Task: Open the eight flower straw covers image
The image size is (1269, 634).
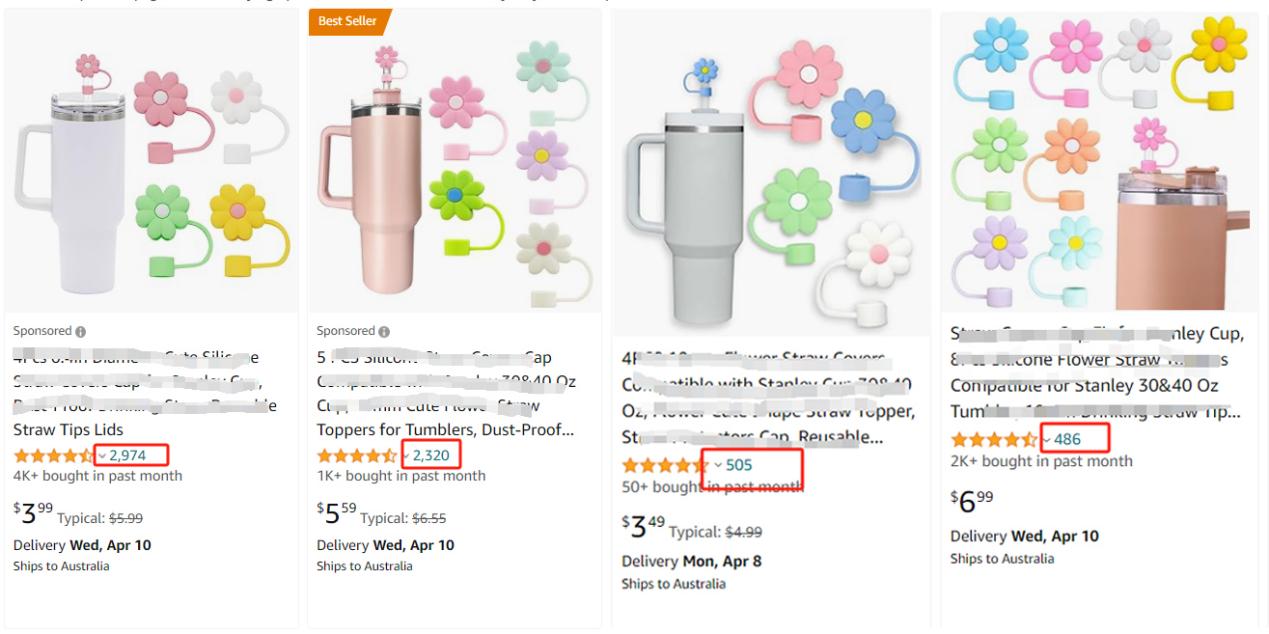Action: point(1099,160)
